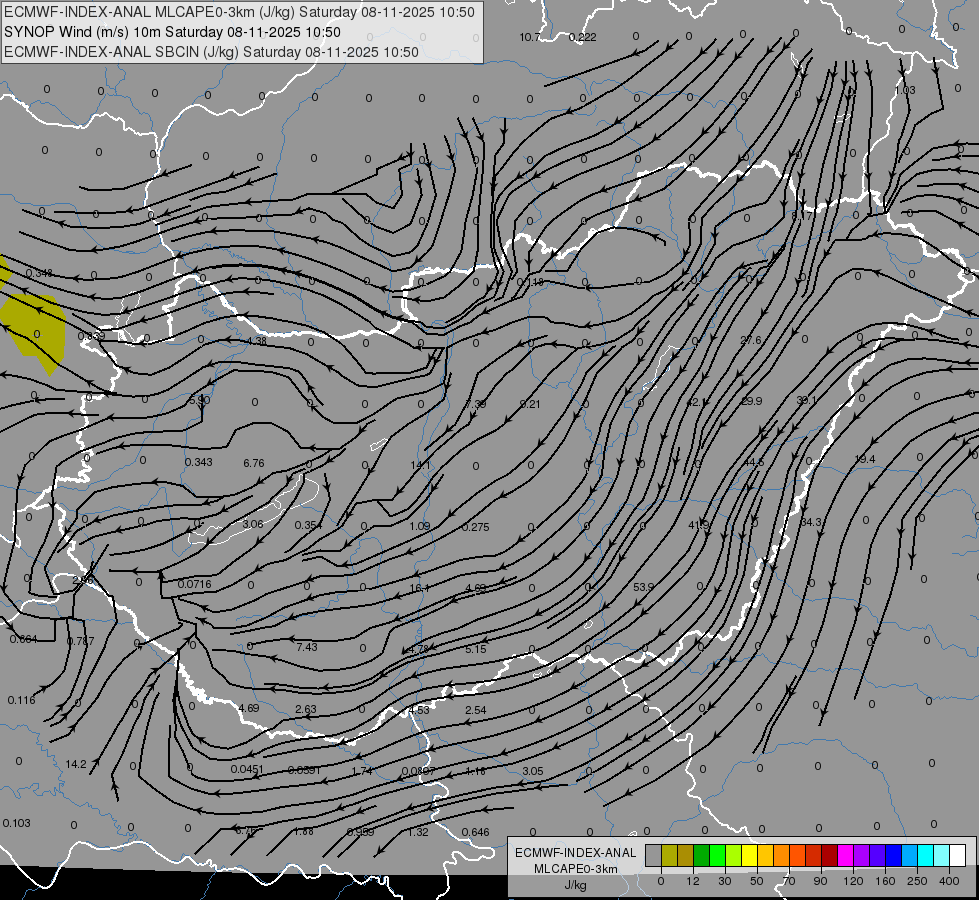The height and width of the screenshot is (900, 979).
Task: Click the olive shaded CAPE area on the map
Action: [34, 331]
